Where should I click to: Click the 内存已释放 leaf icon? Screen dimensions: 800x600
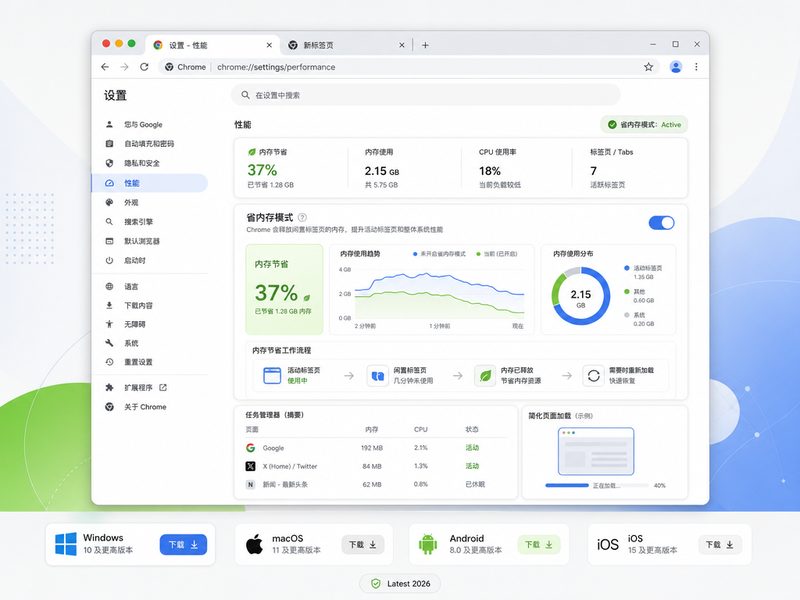(x=485, y=376)
